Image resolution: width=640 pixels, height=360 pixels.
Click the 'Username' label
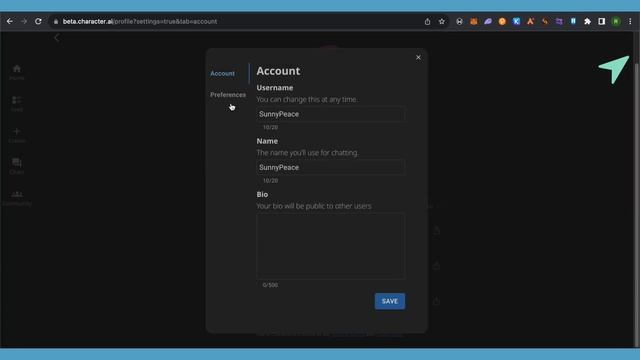[x=275, y=88]
